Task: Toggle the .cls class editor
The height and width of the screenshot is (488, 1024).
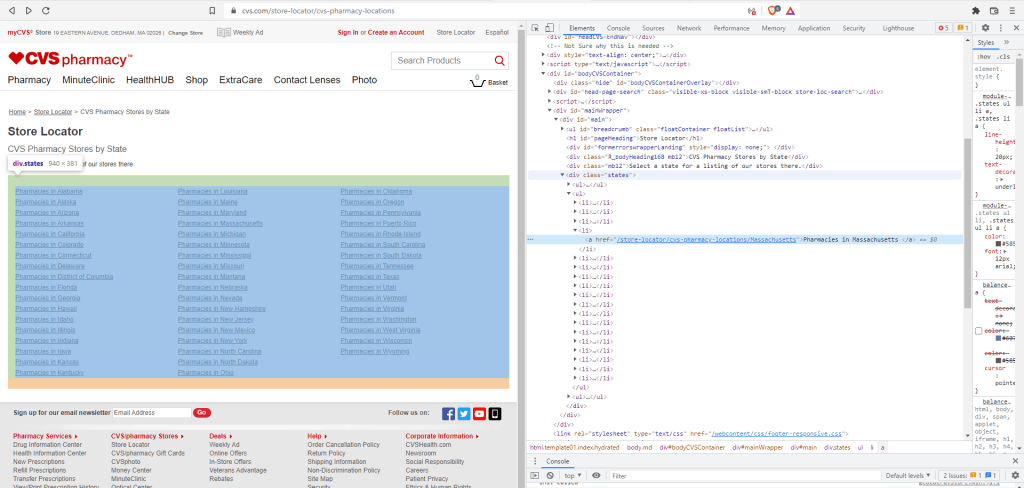Action: [1003, 56]
